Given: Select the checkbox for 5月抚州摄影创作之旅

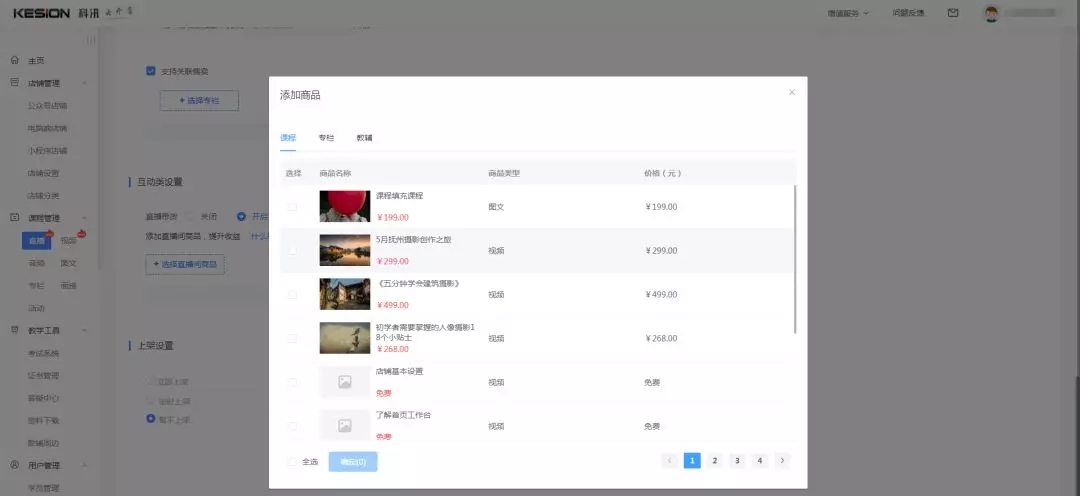Looking at the screenshot, I should (x=293, y=251).
